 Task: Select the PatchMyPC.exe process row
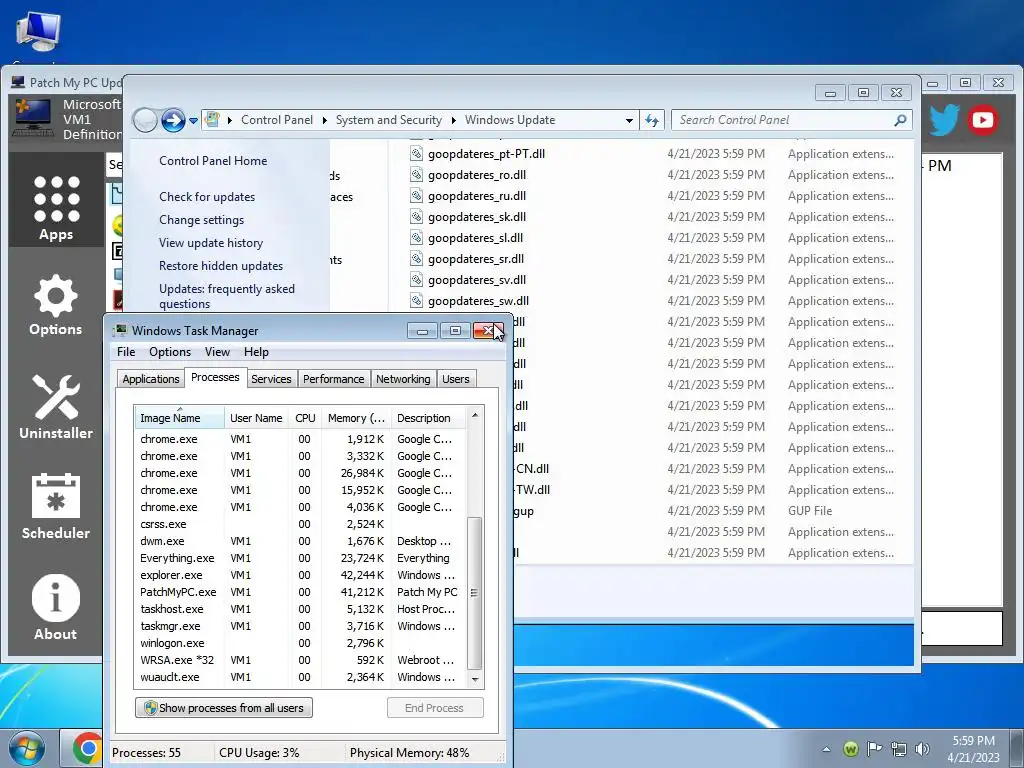tap(300, 592)
